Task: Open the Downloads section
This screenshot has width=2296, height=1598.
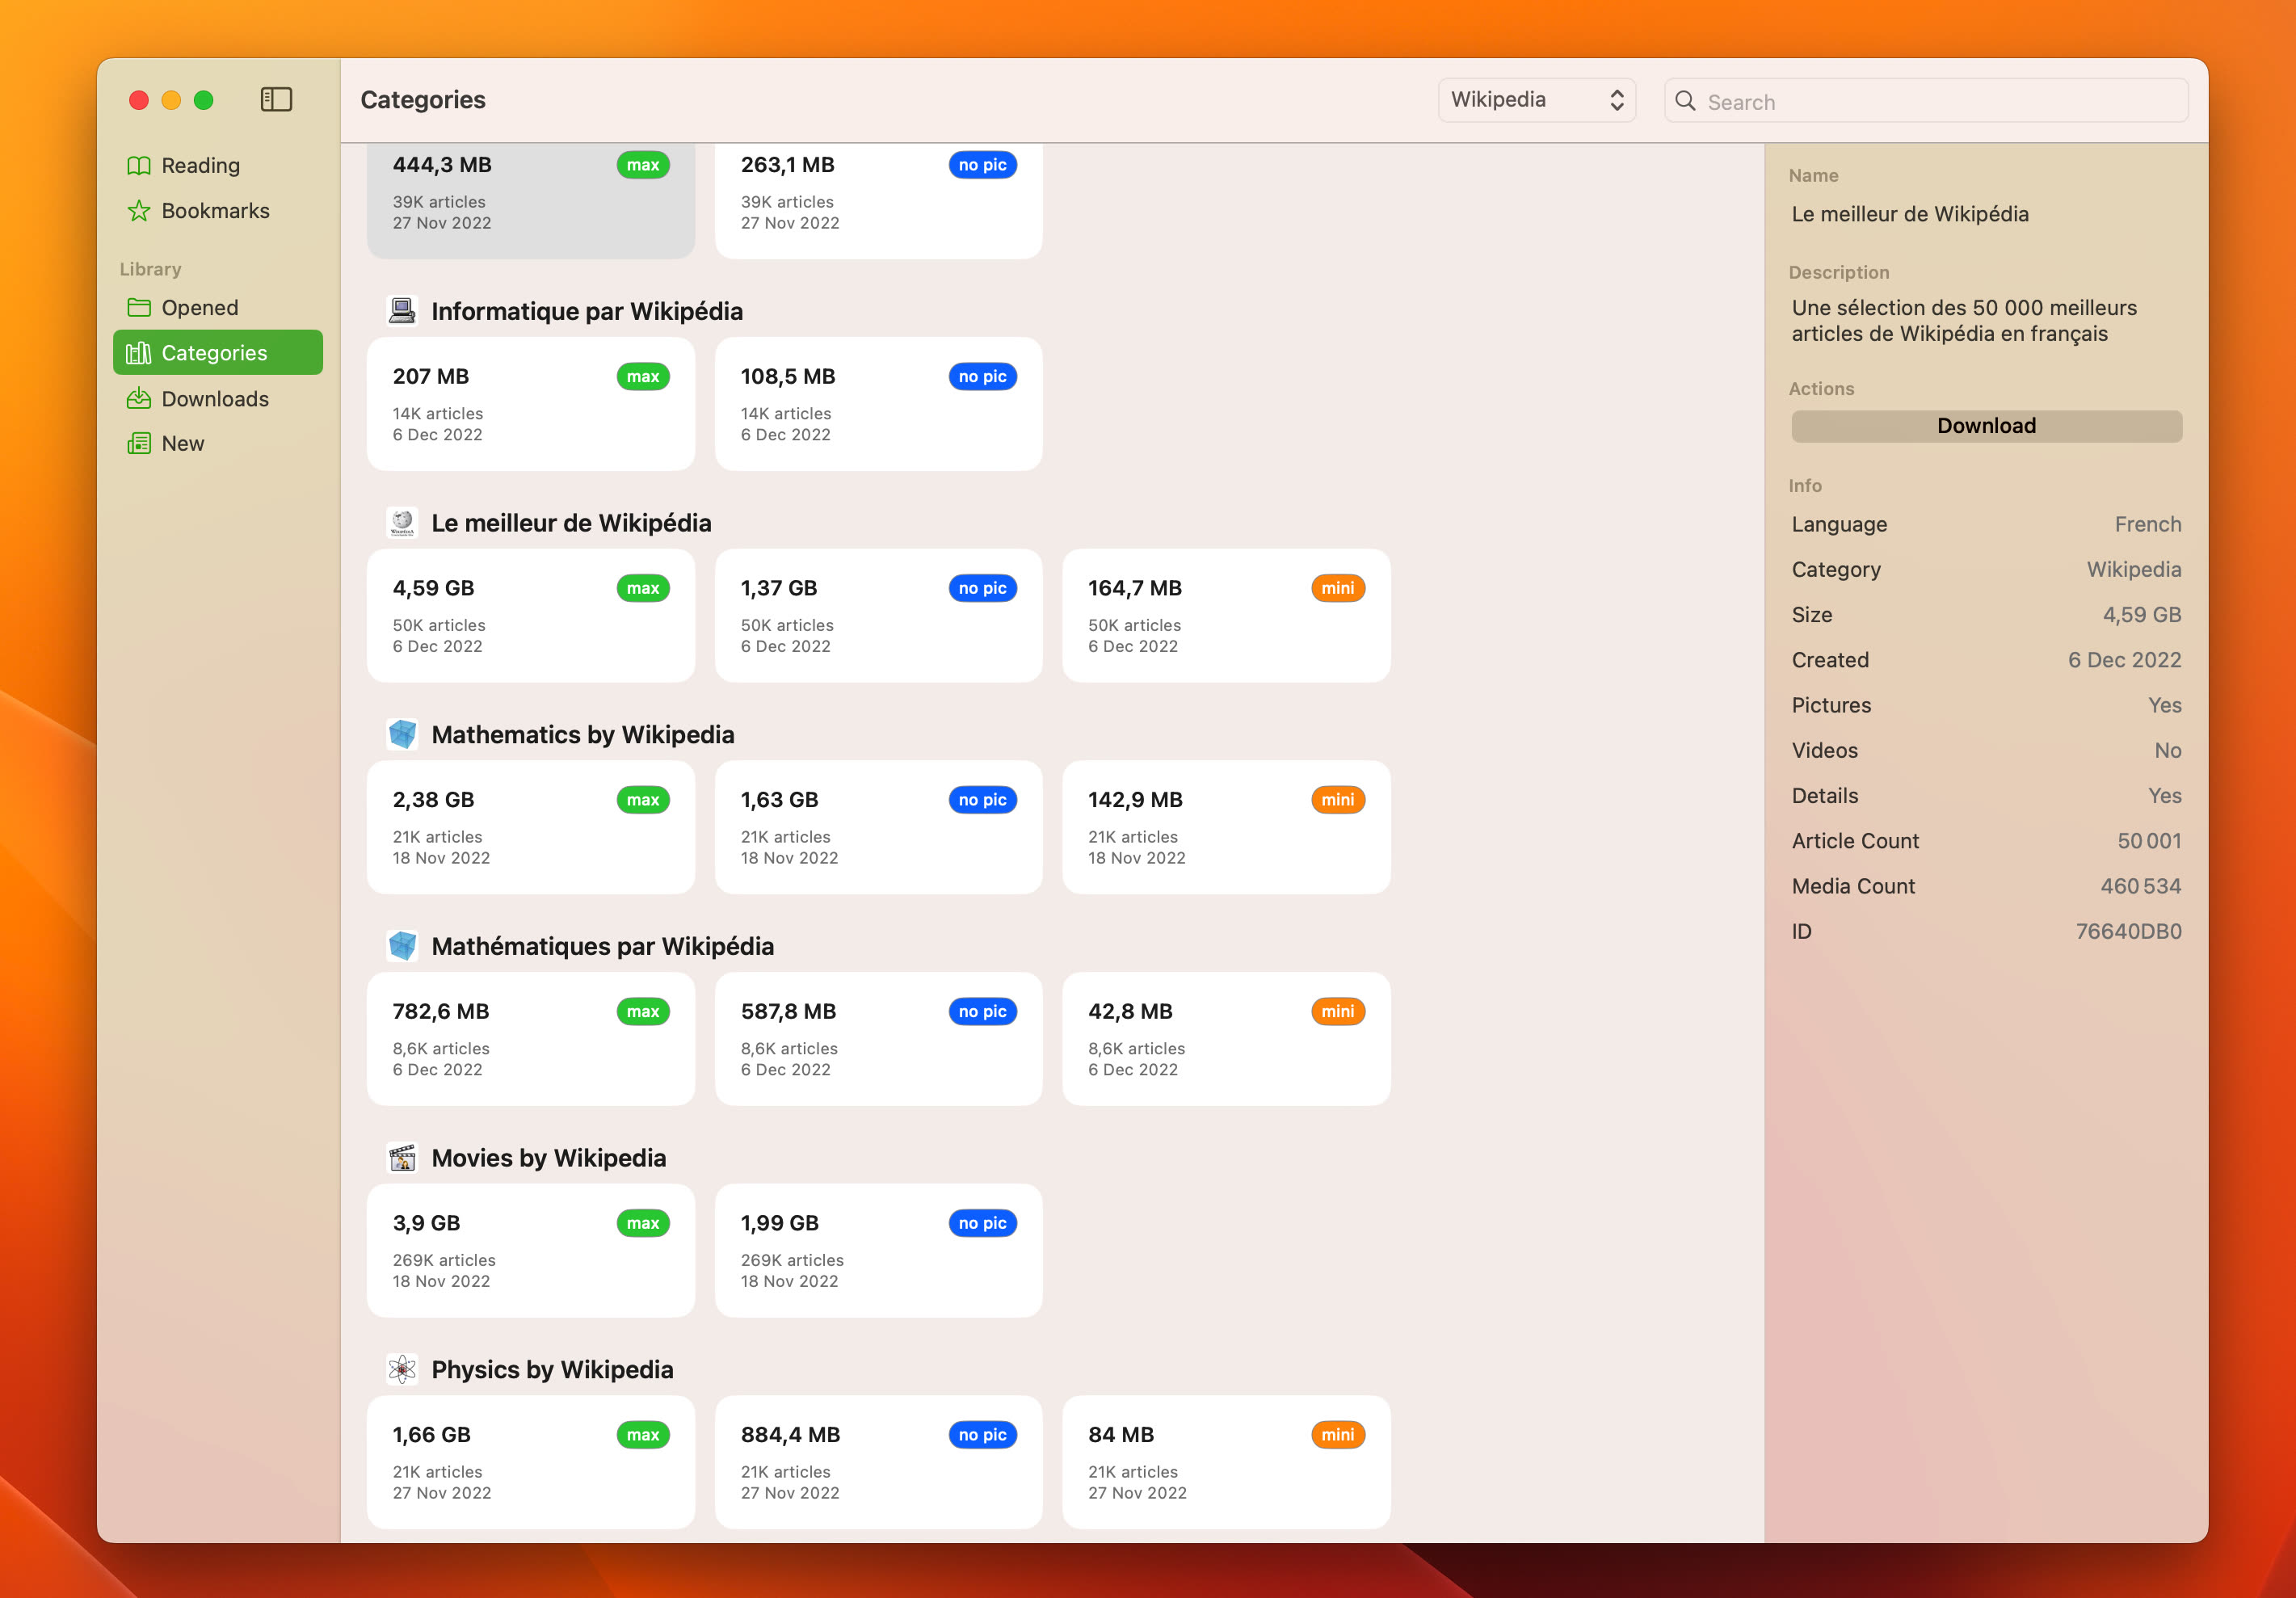Action: click(x=215, y=398)
